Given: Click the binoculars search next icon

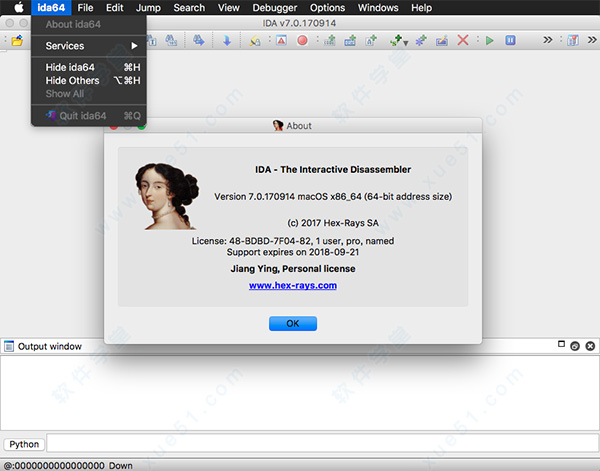Looking at the screenshot, I should [171, 40].
